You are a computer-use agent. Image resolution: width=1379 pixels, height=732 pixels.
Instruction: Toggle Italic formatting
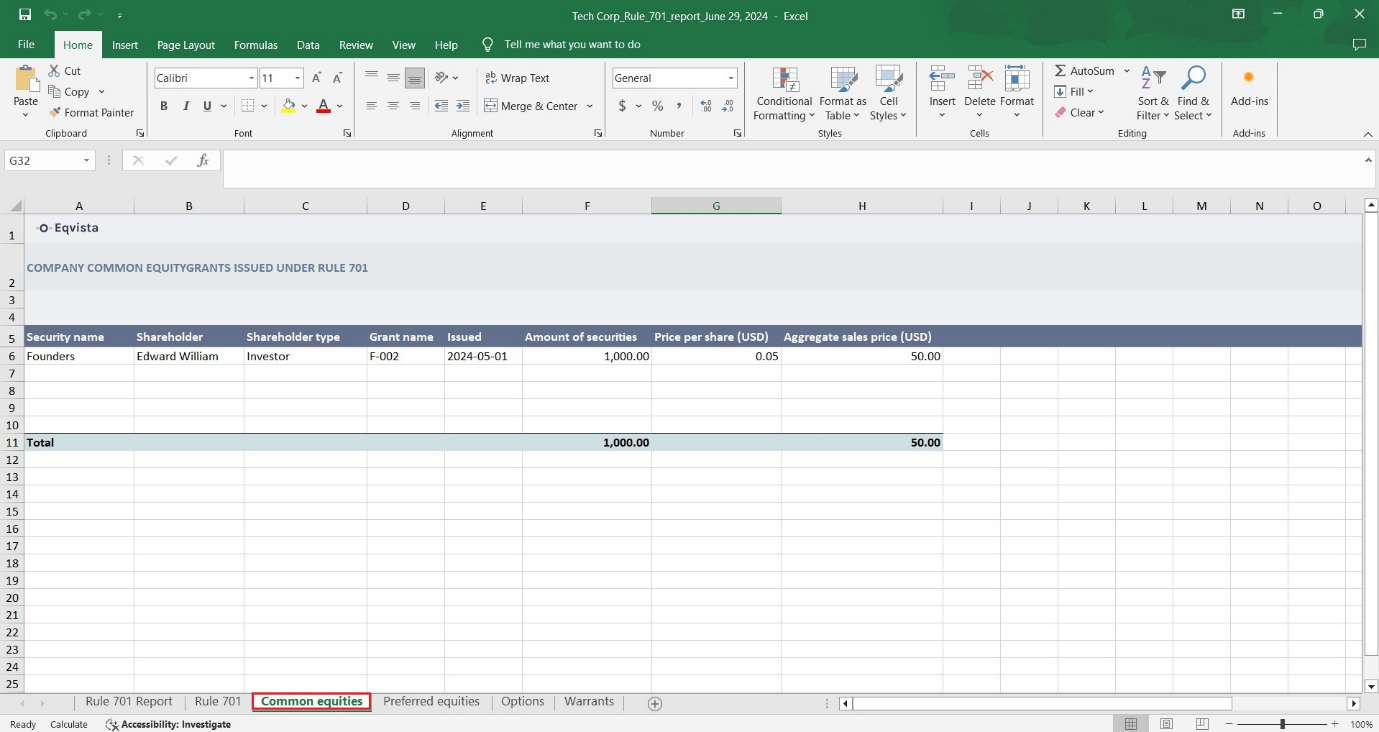[186, 106]
